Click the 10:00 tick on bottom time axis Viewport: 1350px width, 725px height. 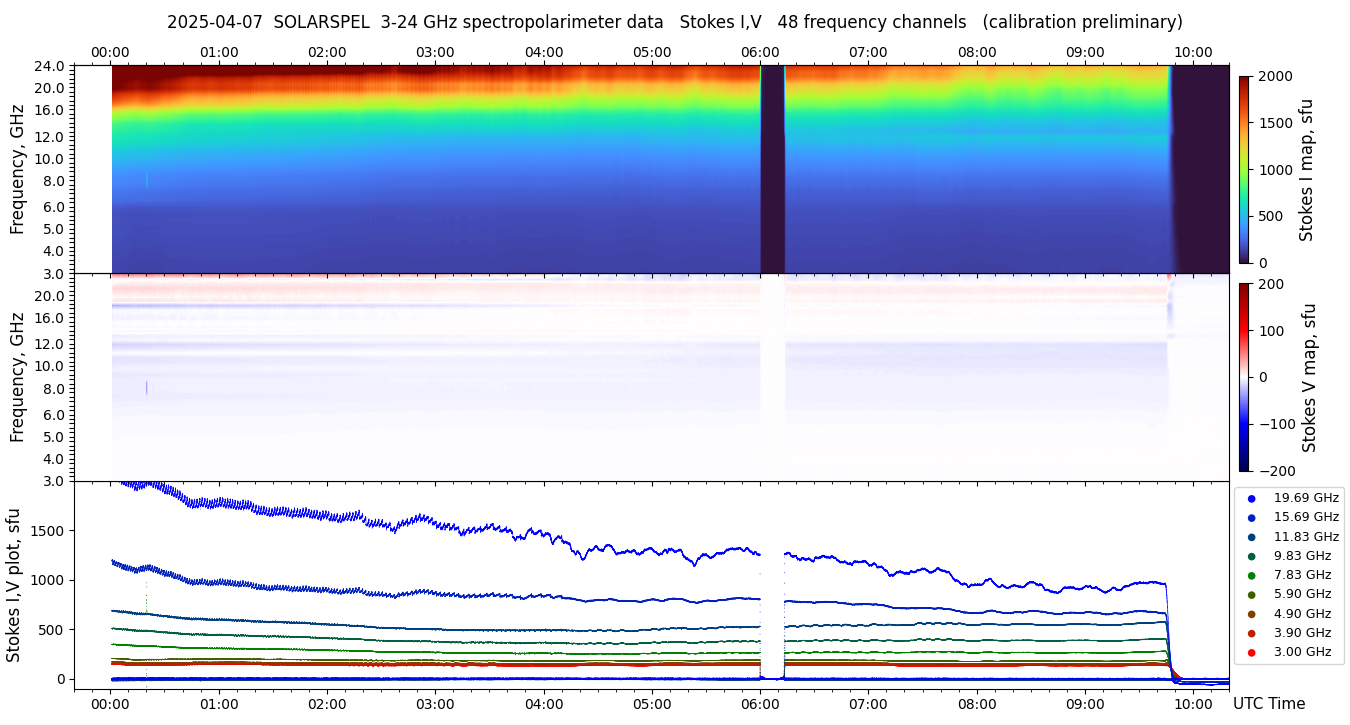pyautogui.click(x=1193, y=704)
